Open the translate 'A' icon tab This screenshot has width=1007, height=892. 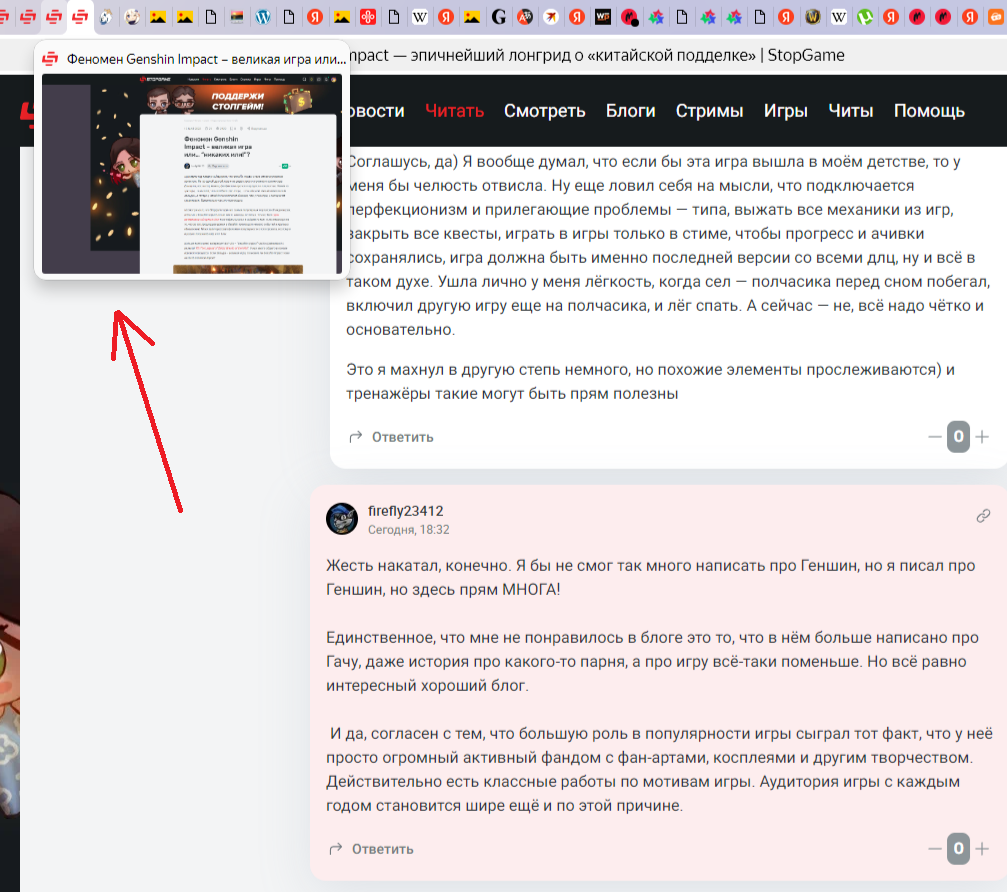[525, 17]
